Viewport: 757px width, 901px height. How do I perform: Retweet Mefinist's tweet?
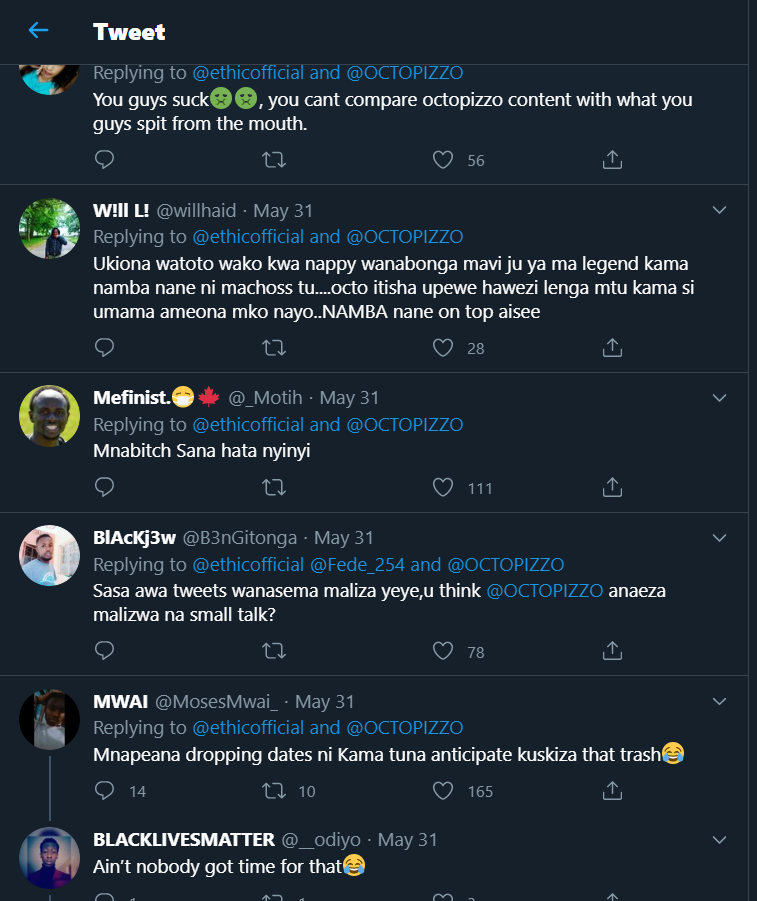click(x=273, y=487)
